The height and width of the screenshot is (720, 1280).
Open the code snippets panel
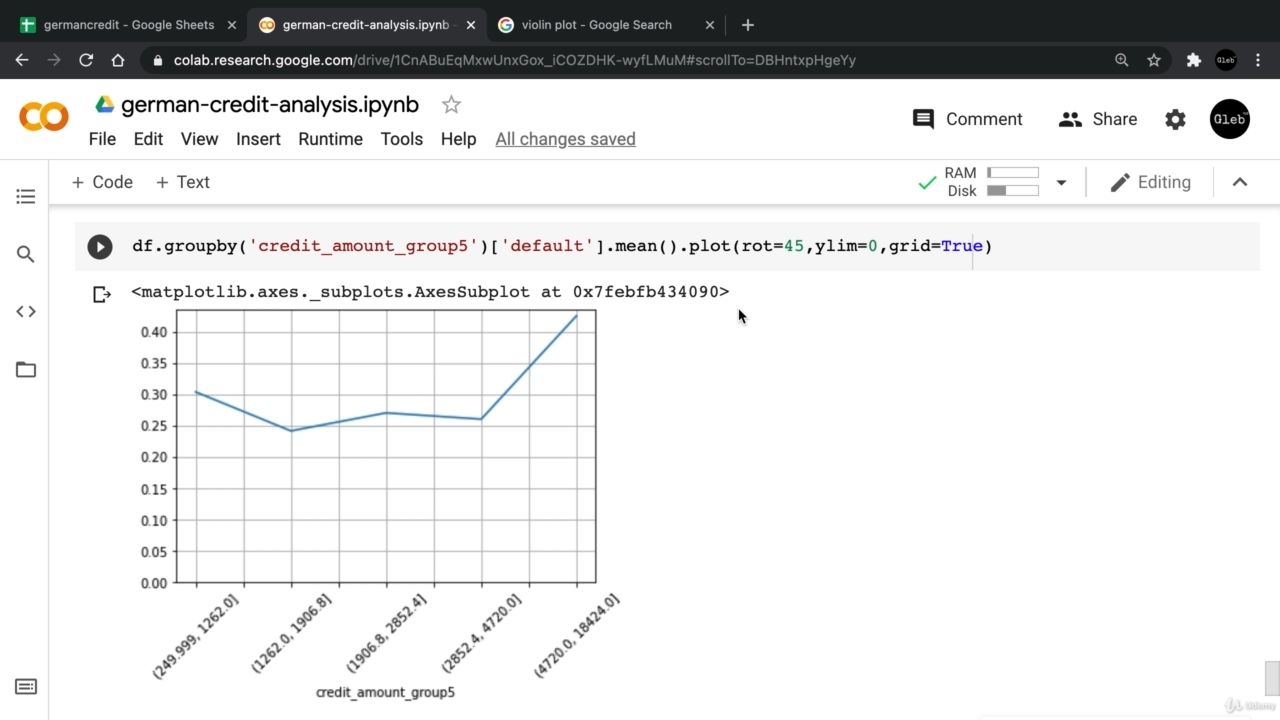[x=26, y=311]
